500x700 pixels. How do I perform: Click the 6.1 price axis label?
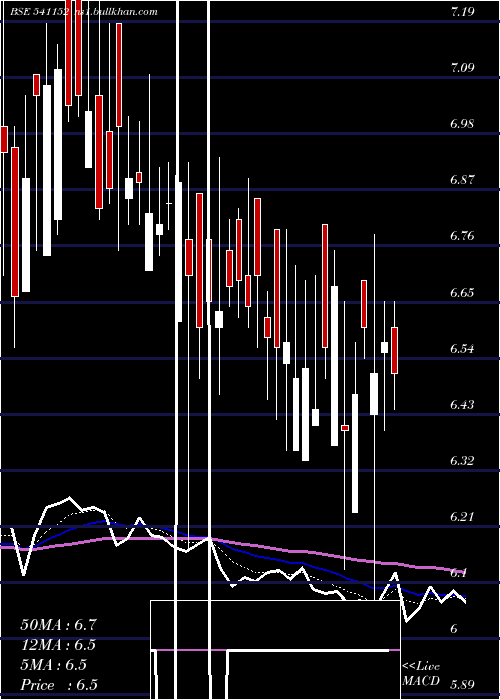459,573
